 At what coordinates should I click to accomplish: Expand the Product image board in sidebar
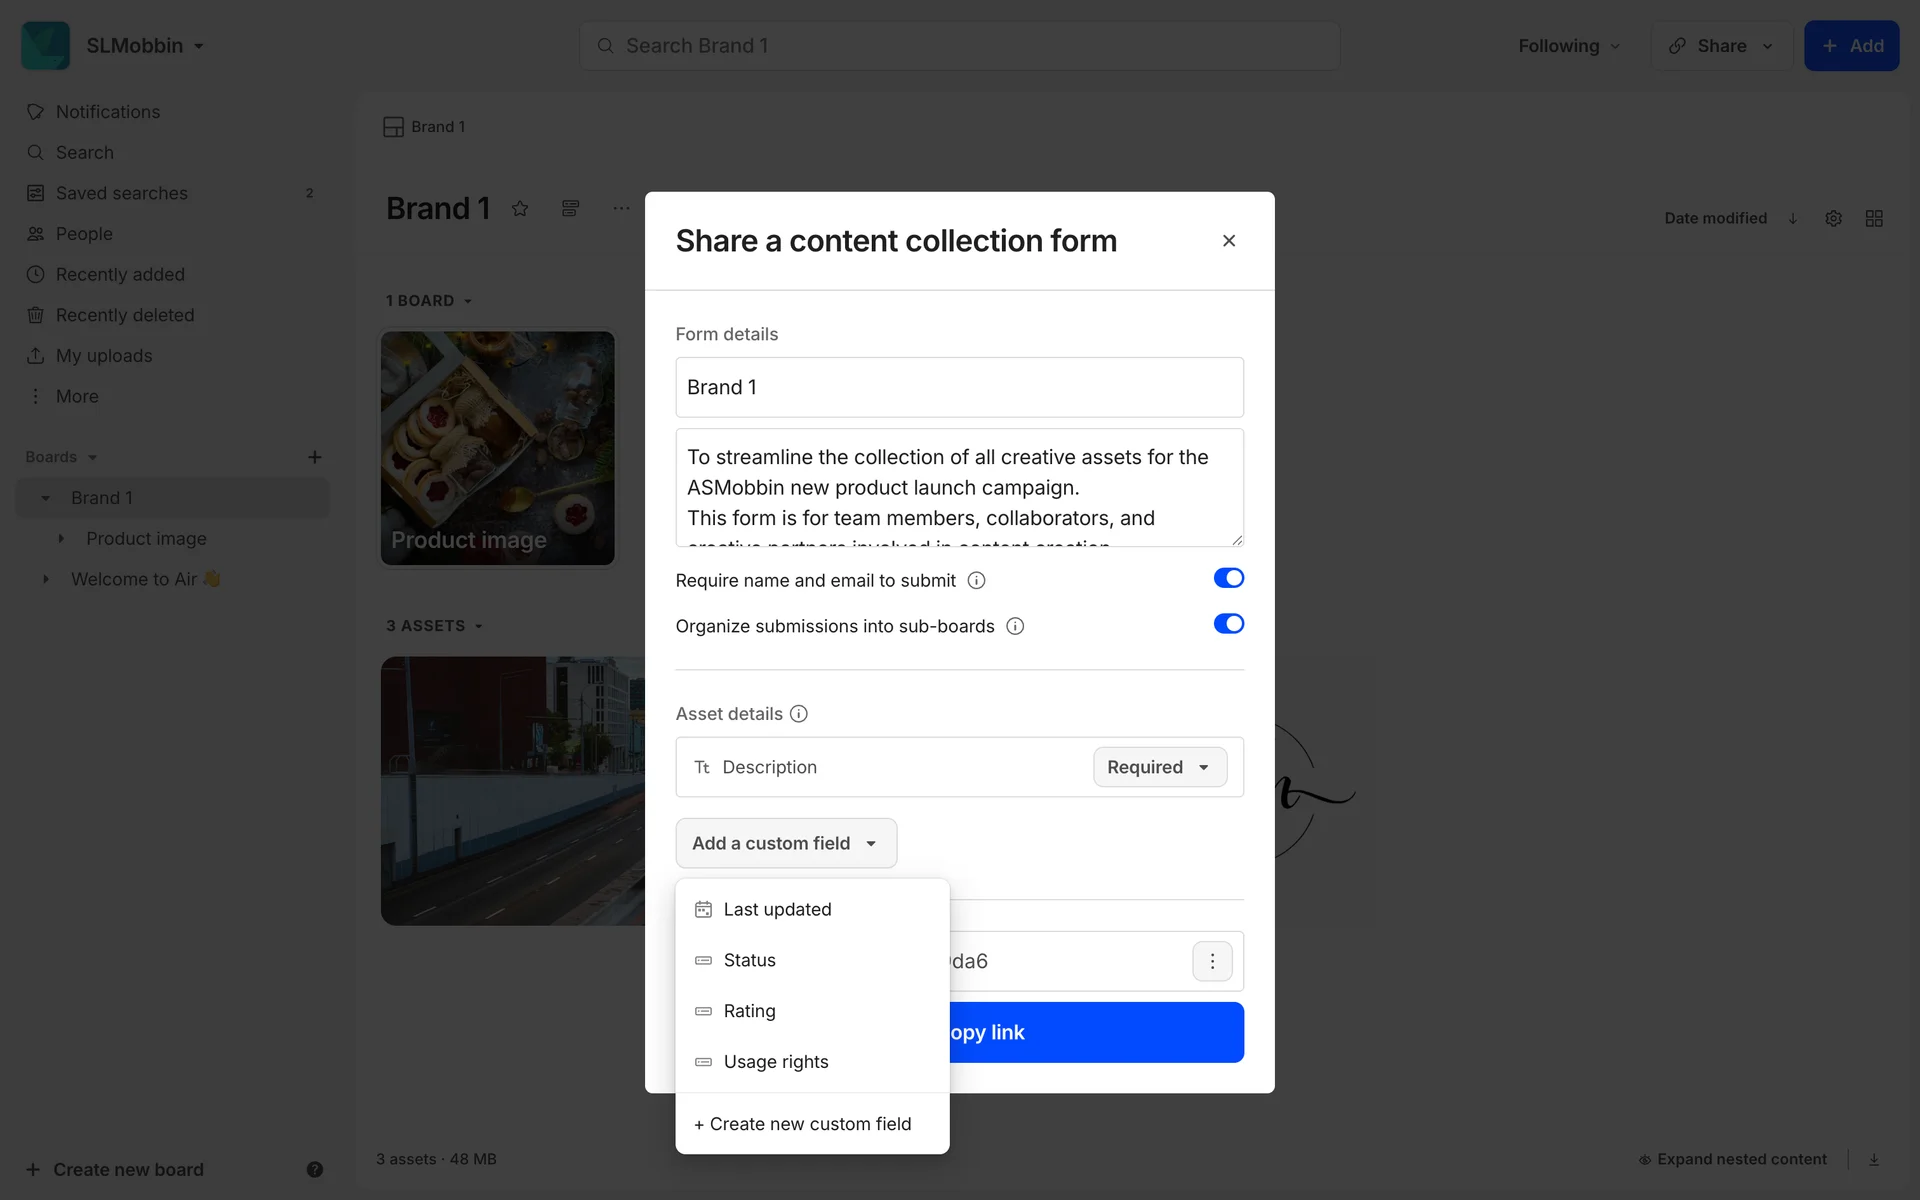pos(61,539)
